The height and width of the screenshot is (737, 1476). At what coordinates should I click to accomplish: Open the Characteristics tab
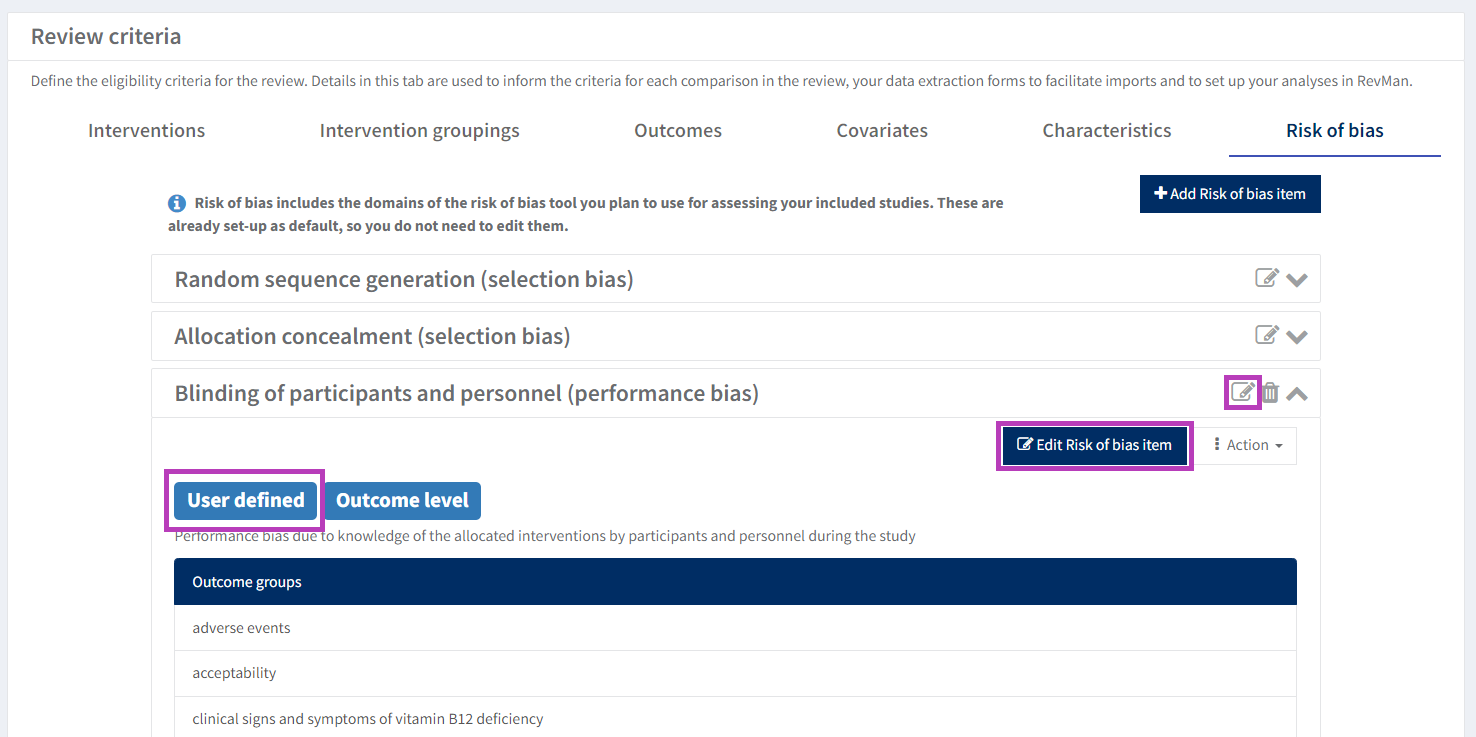pyautogui.click(x=1106, y=131)
